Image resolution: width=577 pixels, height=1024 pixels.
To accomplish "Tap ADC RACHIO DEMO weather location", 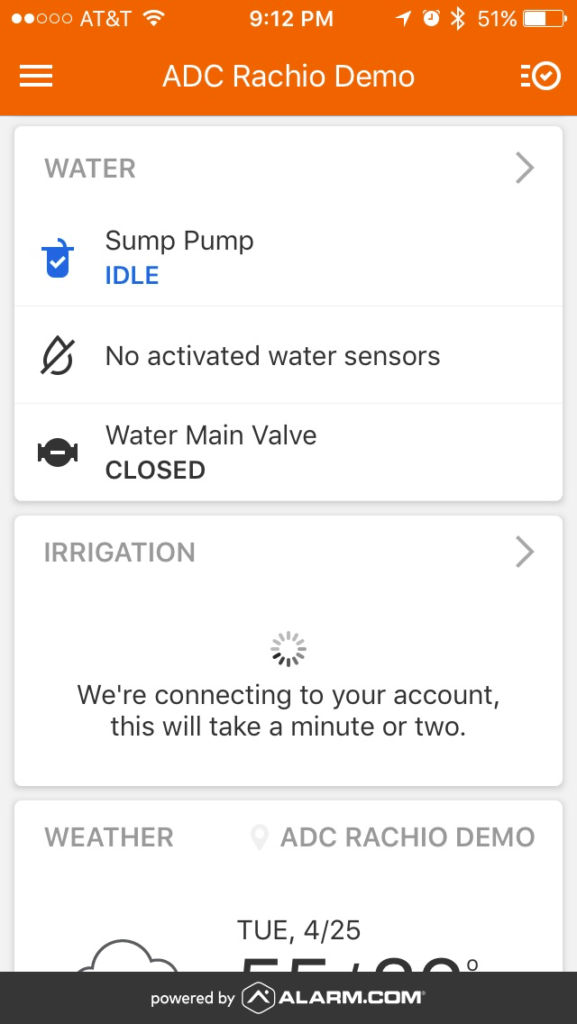I will click(407, 837).
